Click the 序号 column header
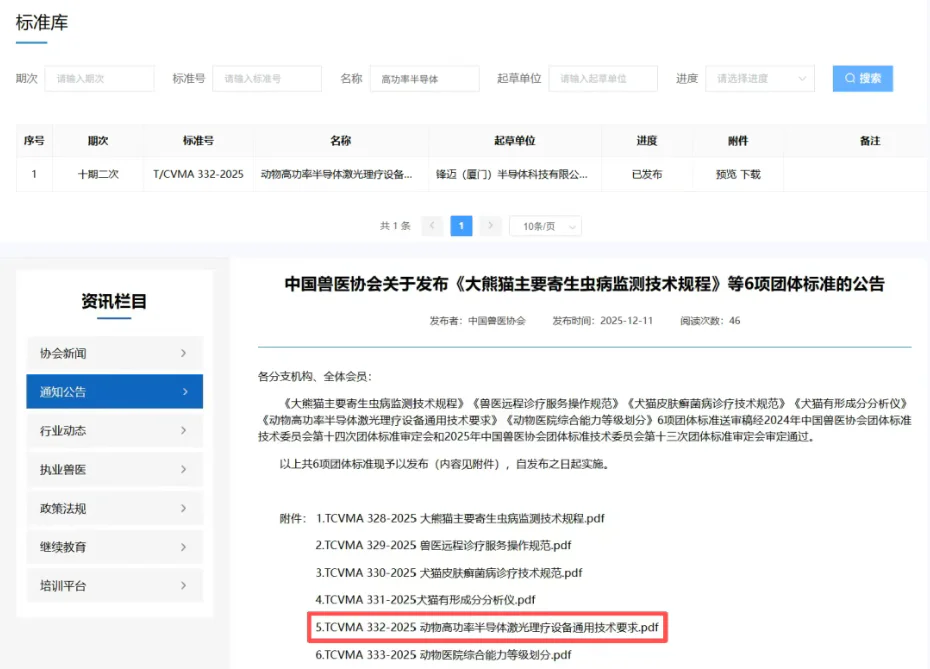Screen dimensions: 930x669 (34, 141)
